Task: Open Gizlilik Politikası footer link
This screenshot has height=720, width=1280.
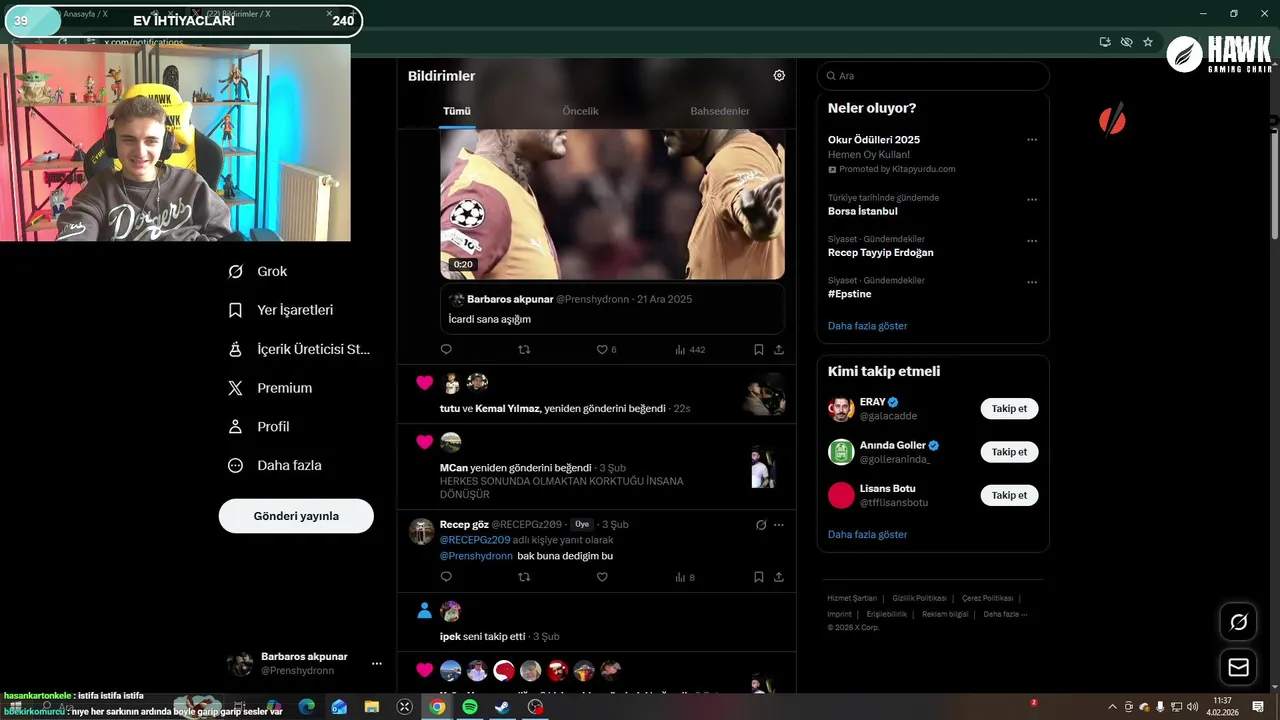Action: tap(919, 598)
